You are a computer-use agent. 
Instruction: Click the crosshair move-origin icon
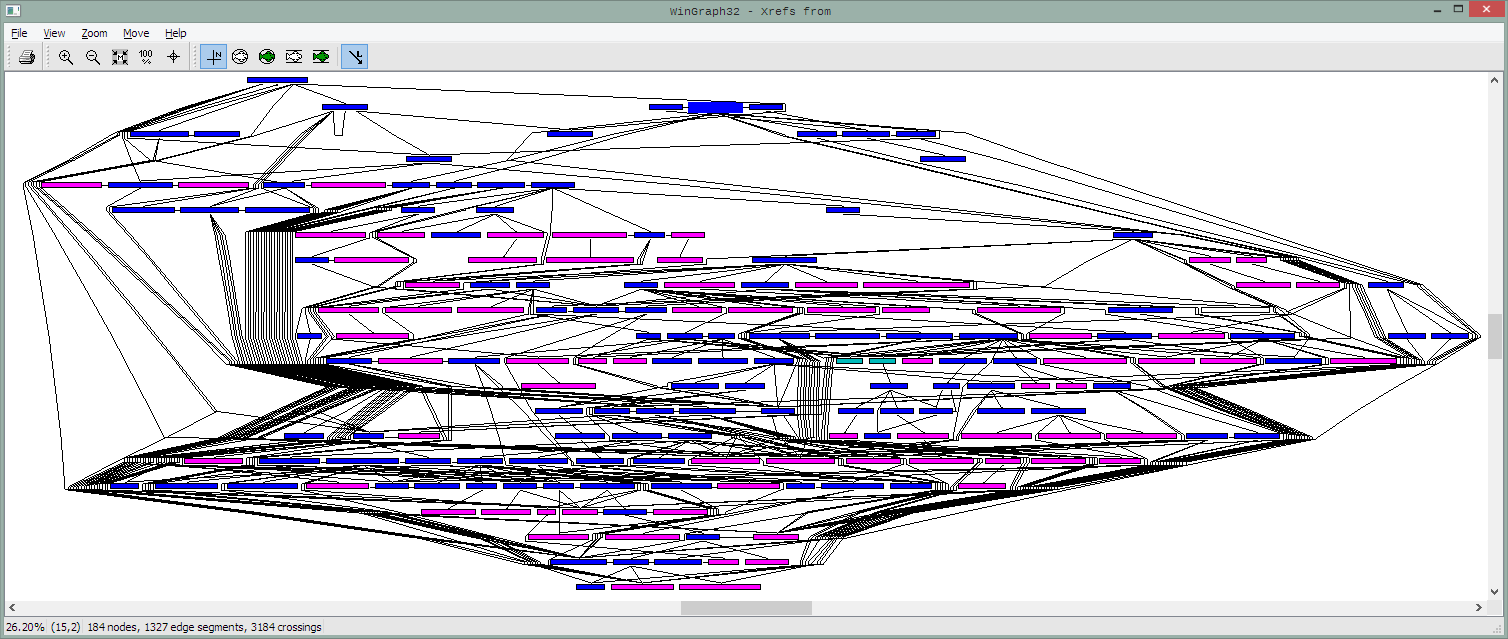tap(173, 57)
